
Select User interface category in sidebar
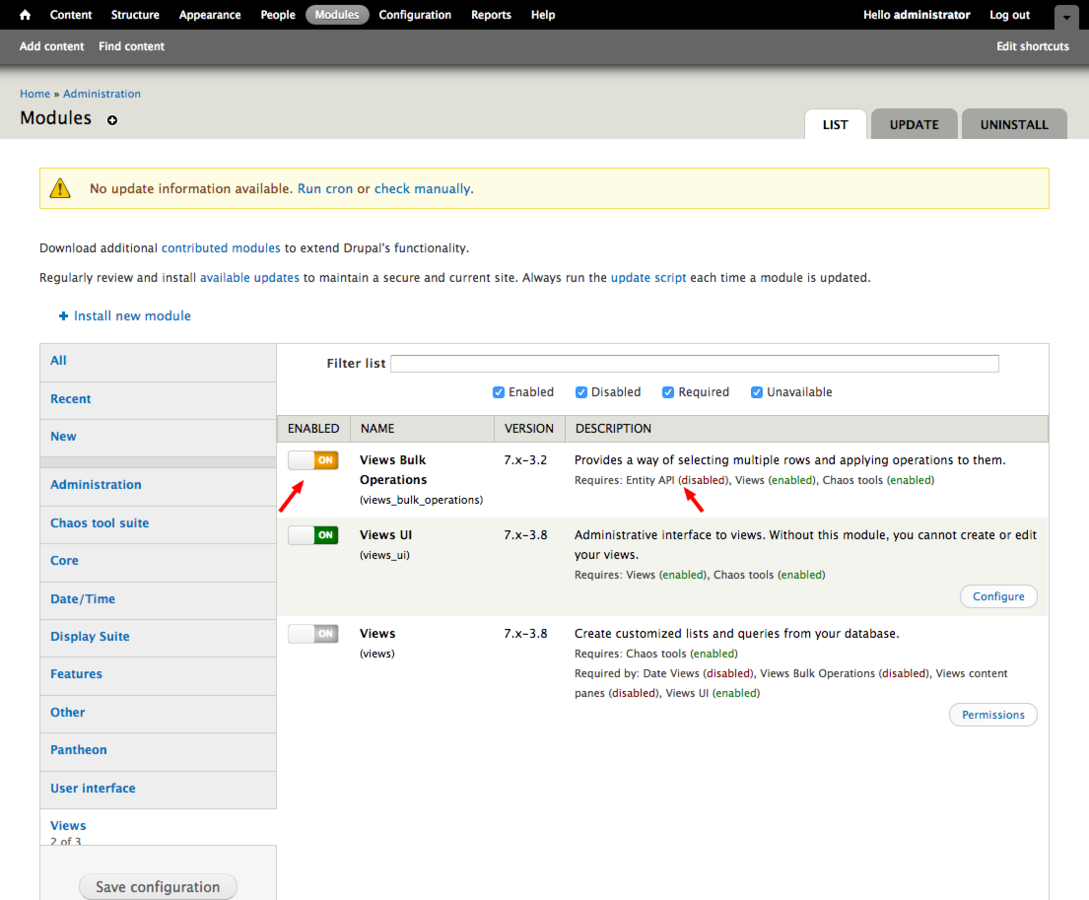click(x=158, y=789)
